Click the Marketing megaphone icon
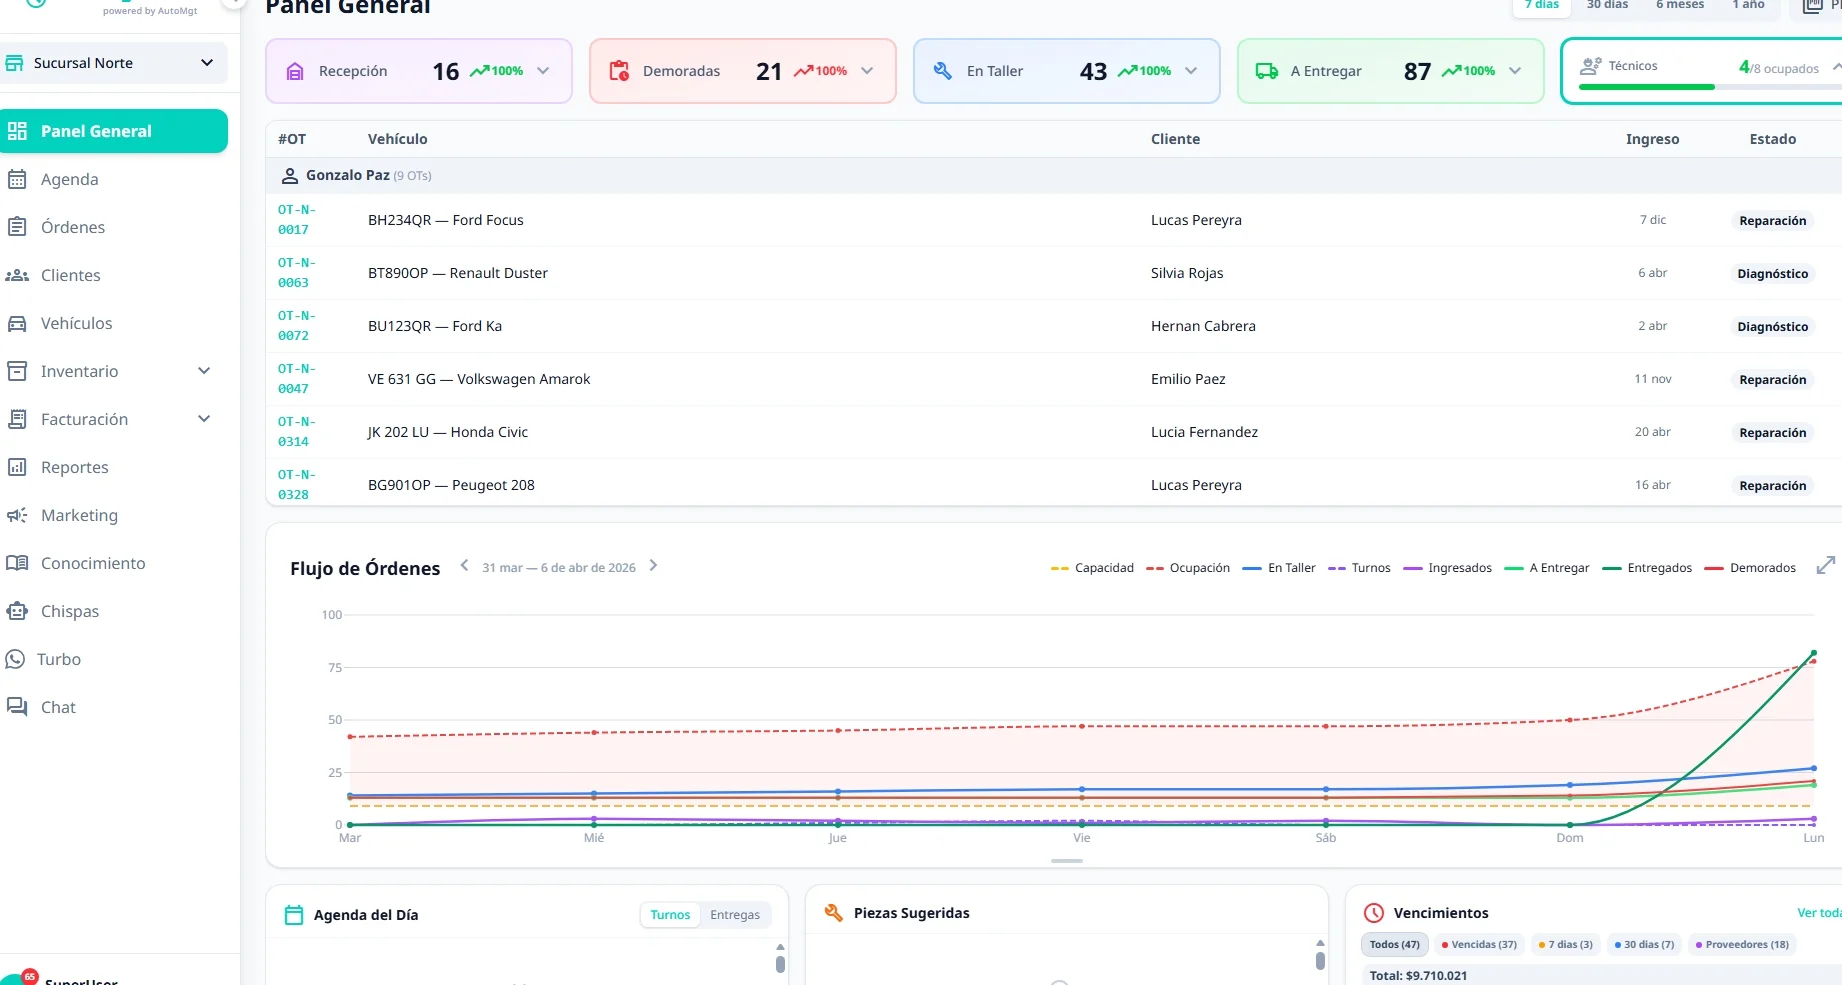1842x985 pixels. (x=17, y=515)
